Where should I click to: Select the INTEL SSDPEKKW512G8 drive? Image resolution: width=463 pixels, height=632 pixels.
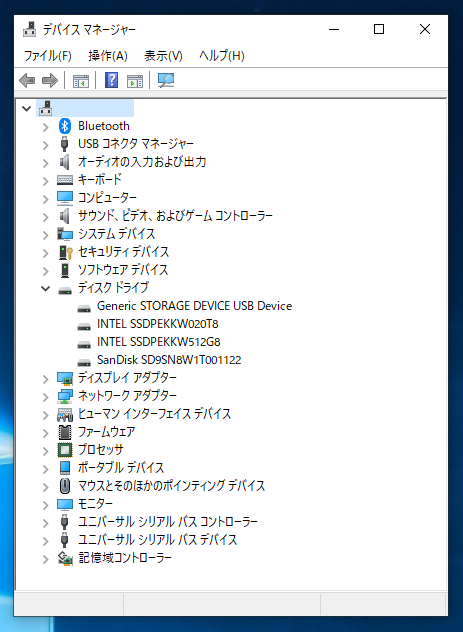pyautogui.click(x=159, y=342)
